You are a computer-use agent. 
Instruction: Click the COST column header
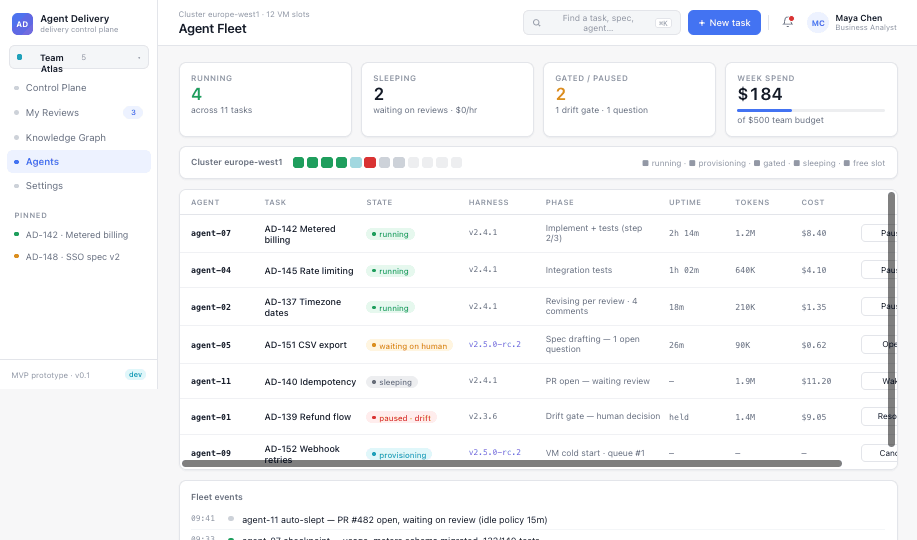click(x=813, y=202)
